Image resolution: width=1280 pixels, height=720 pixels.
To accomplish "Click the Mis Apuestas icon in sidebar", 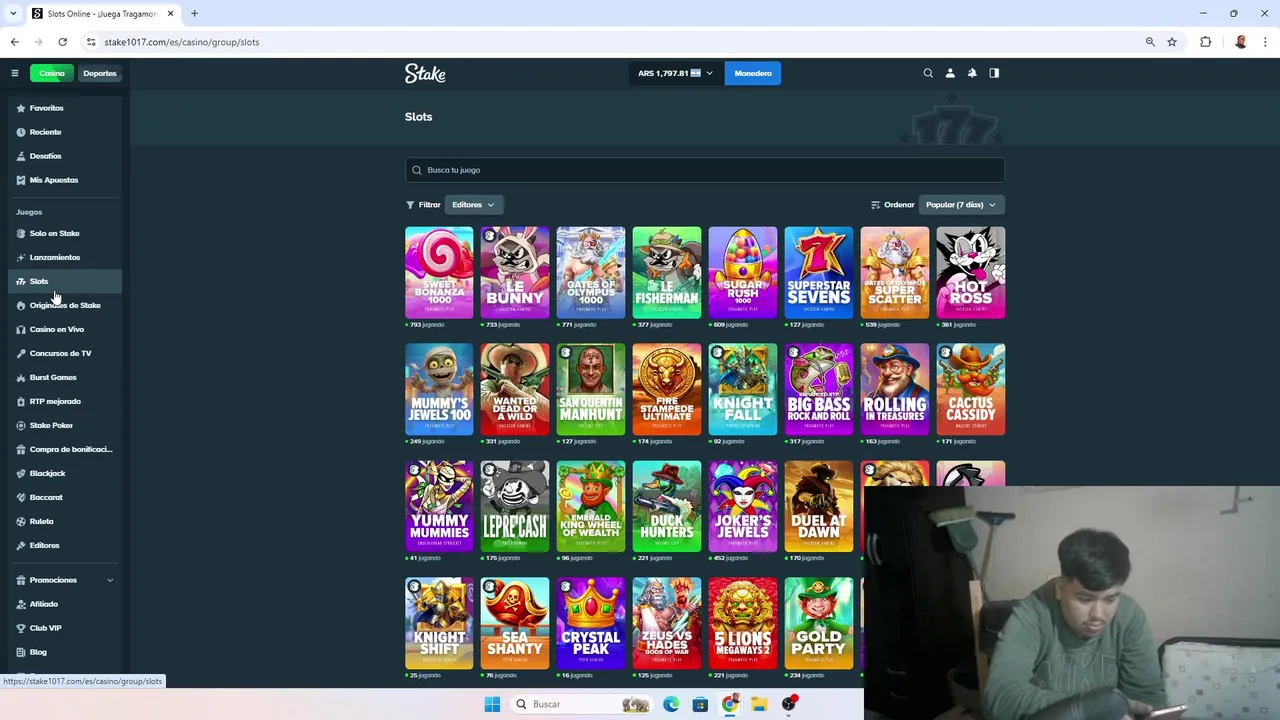I will tap(21, 180).
